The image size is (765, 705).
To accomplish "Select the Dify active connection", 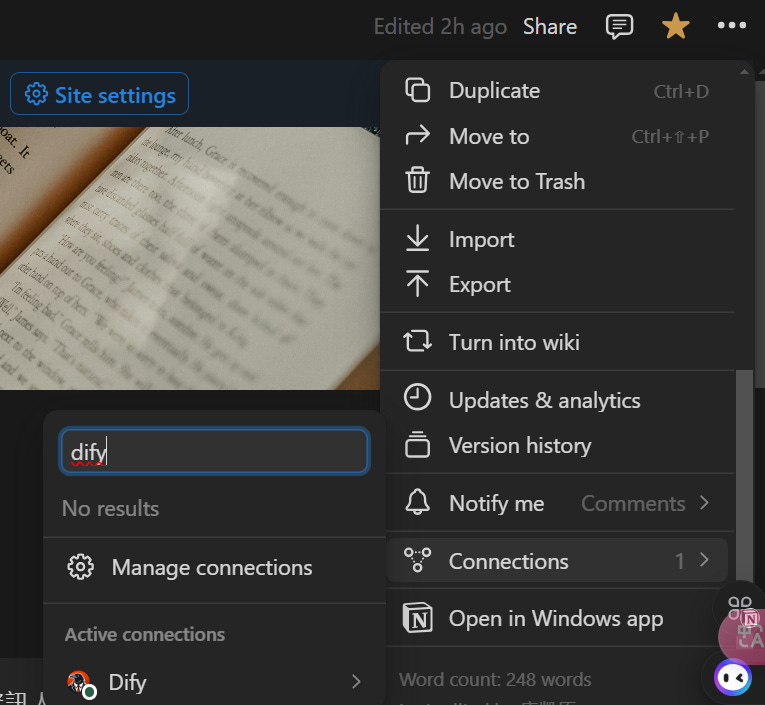I will pyautogui.click(x=214, y=682).
